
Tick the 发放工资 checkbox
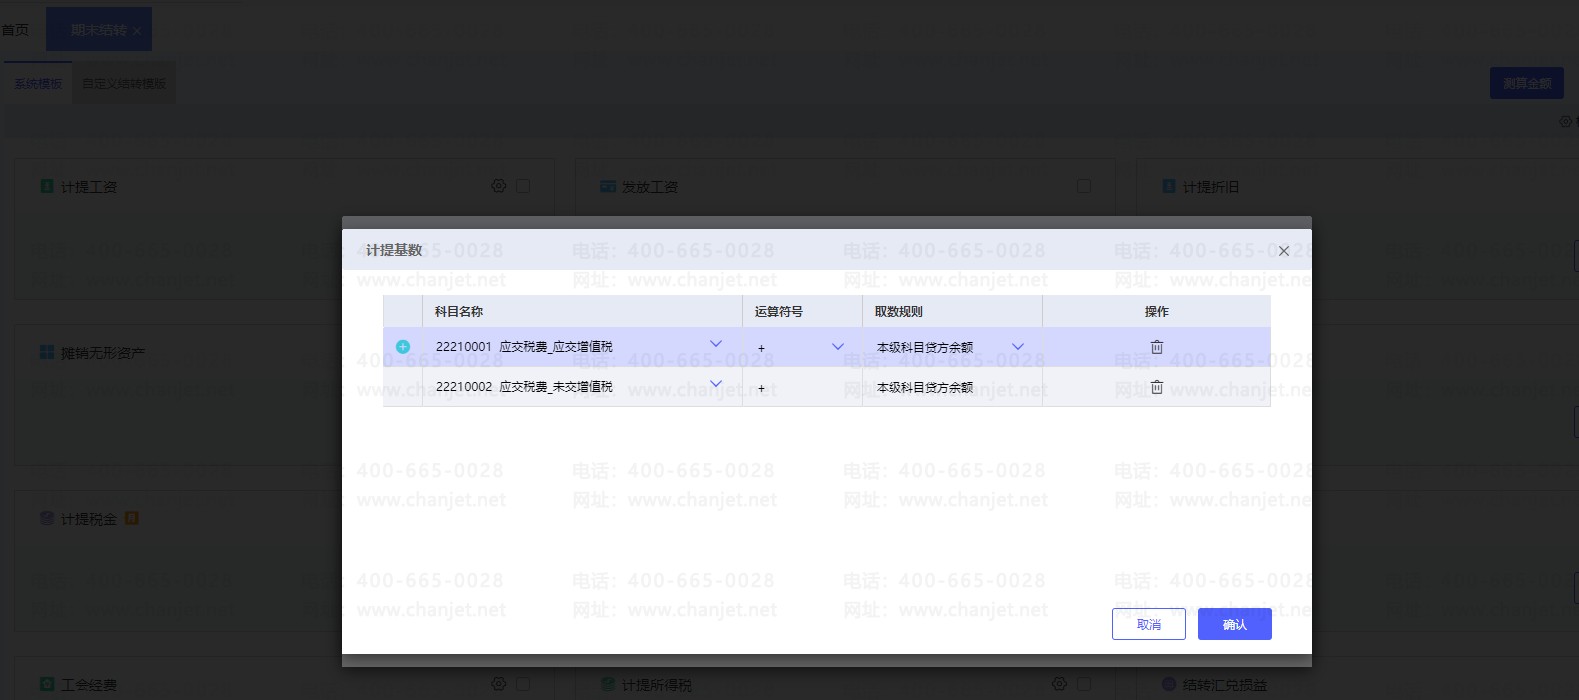[x=1084, y=186]
